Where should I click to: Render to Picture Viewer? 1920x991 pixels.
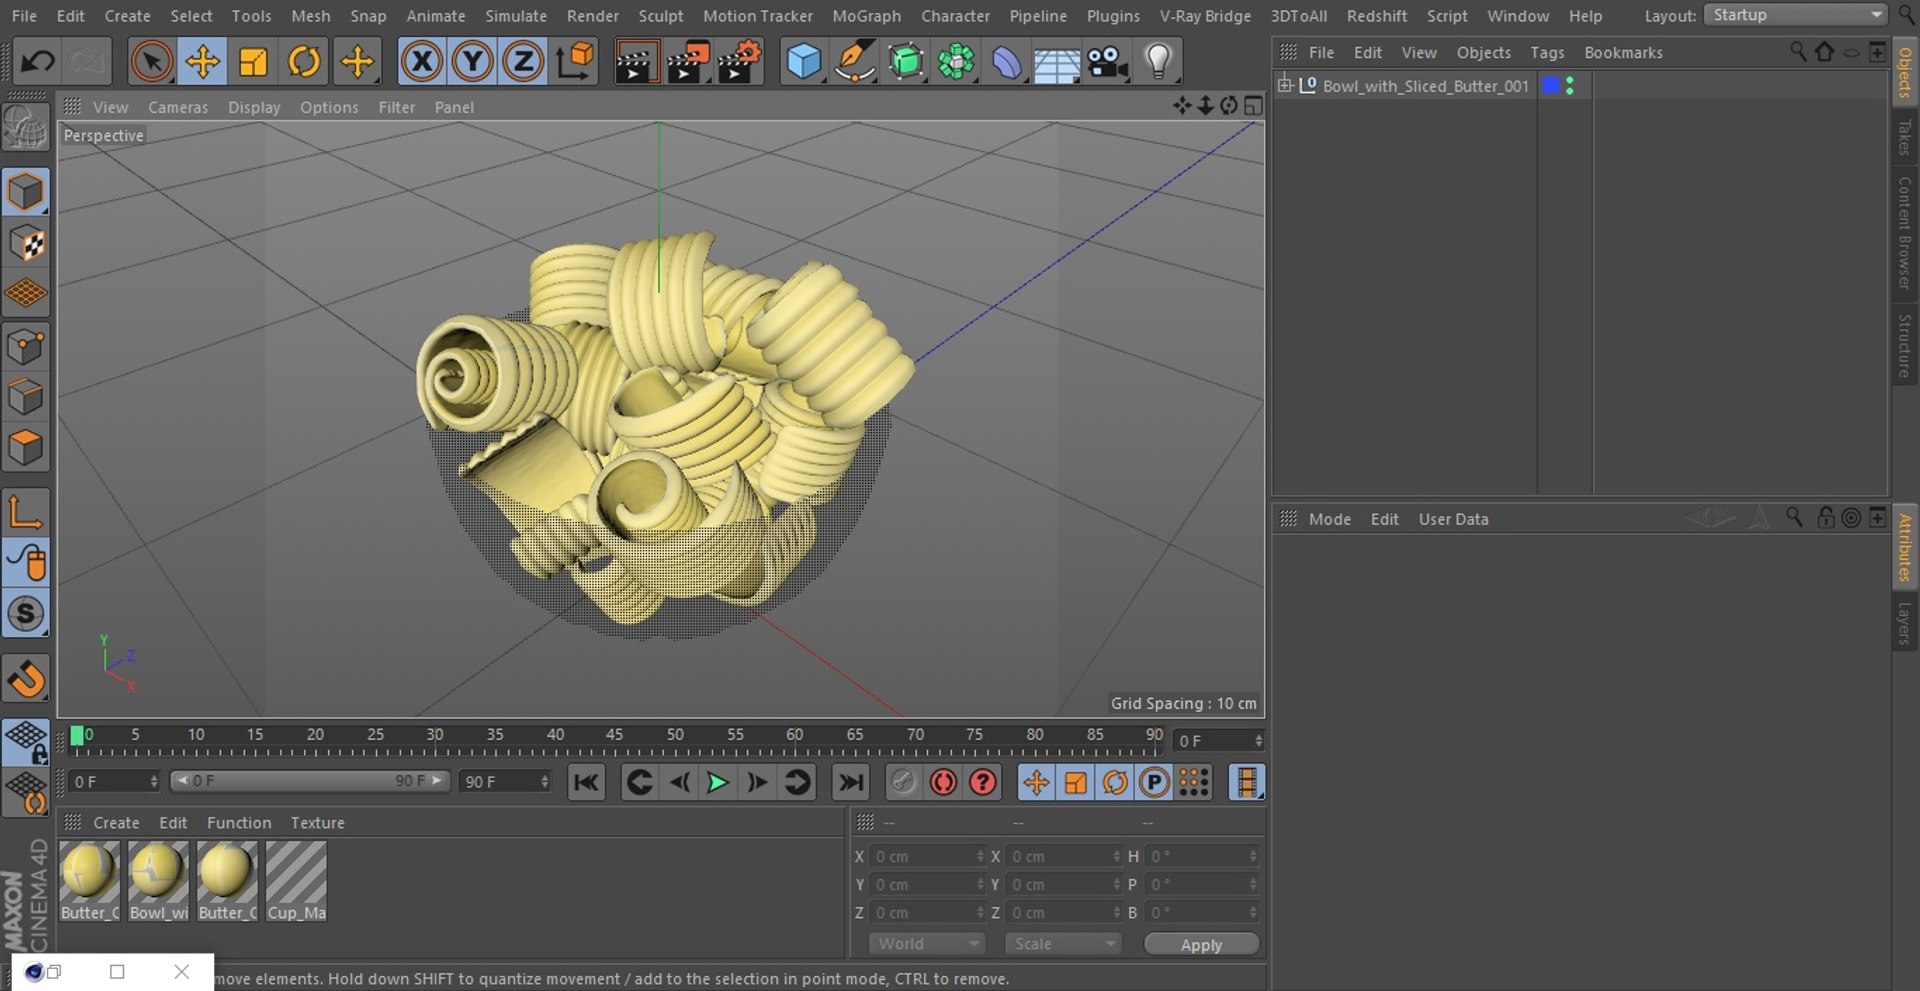[x=688, y=62]
